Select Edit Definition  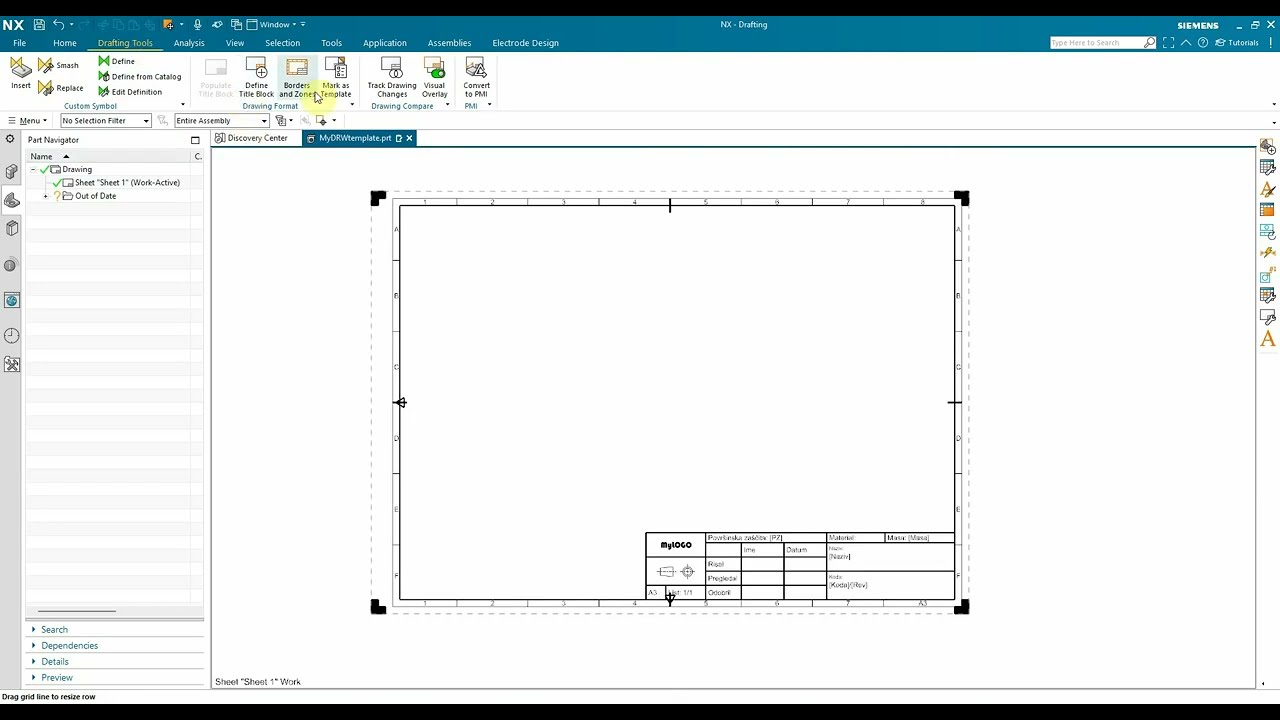[x=129, y=91]
